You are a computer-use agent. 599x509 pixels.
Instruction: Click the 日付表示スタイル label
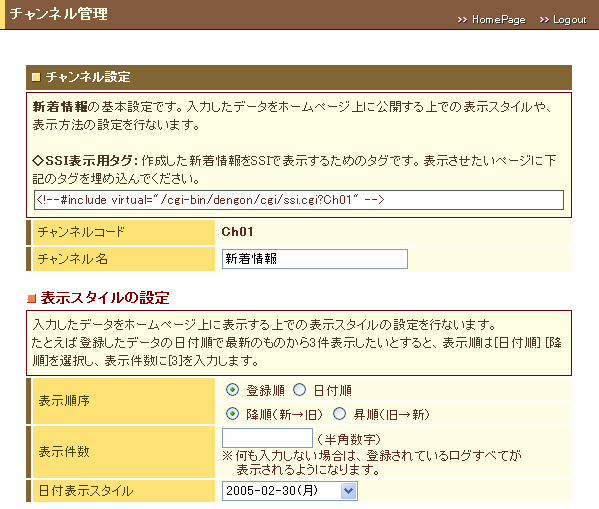(x=86, y=491)
